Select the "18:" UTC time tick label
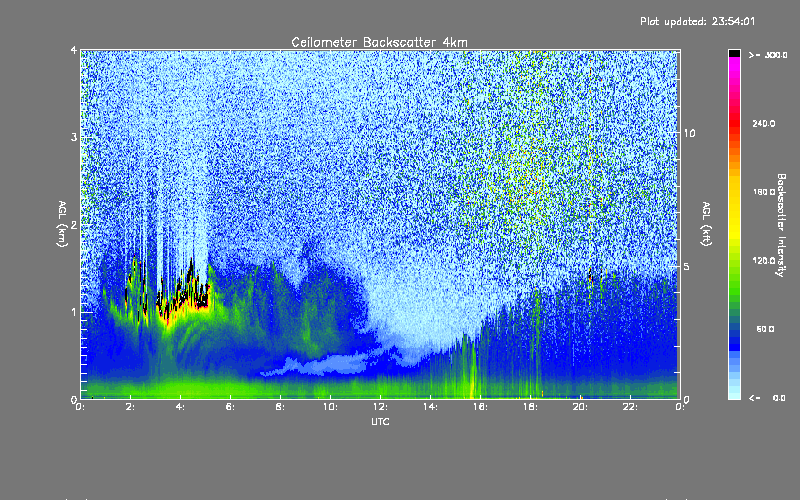 point(530,407)
